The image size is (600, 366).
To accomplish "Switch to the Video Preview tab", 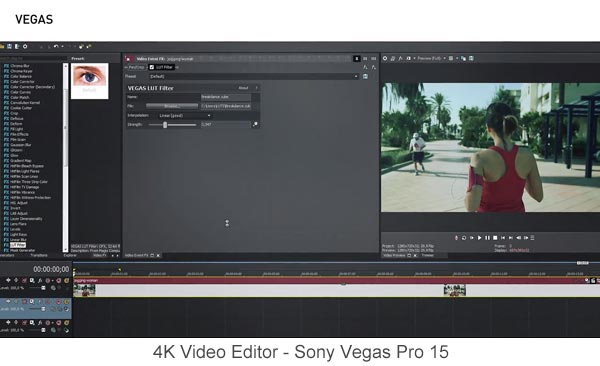I will [394, 255].
